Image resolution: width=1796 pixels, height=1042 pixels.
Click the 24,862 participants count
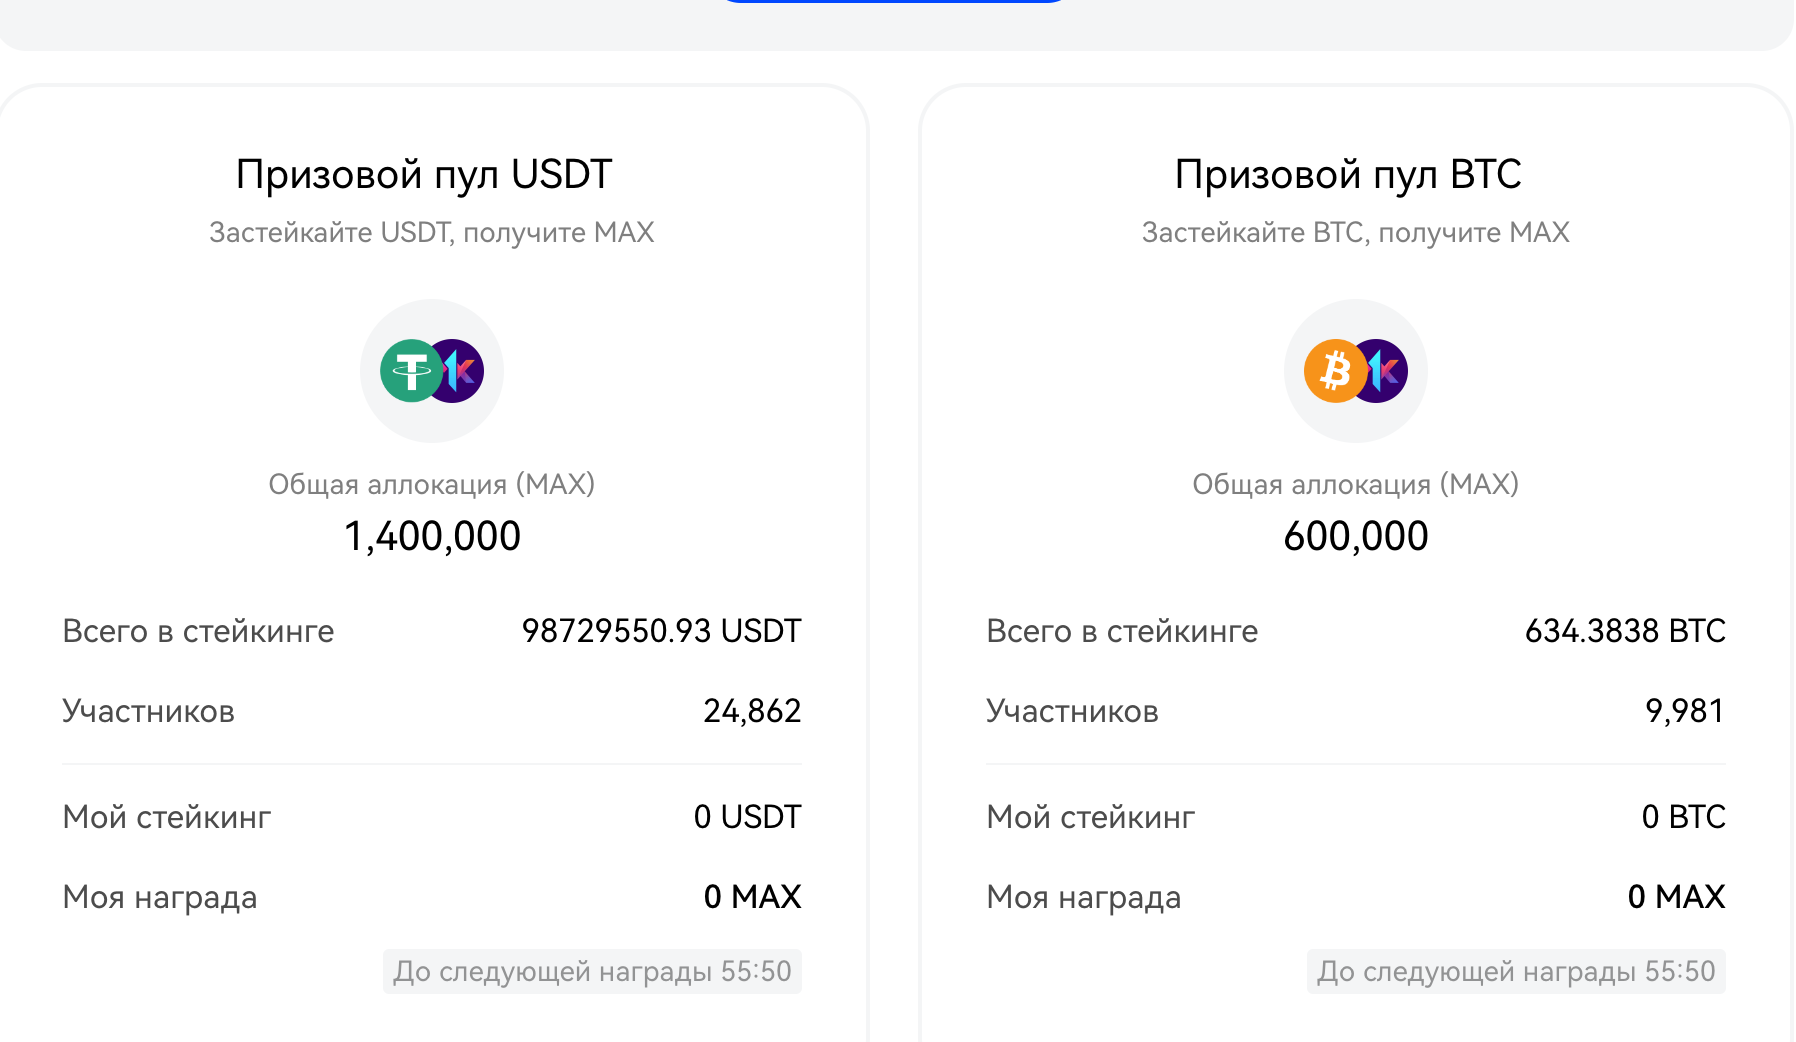click(752, 711)
